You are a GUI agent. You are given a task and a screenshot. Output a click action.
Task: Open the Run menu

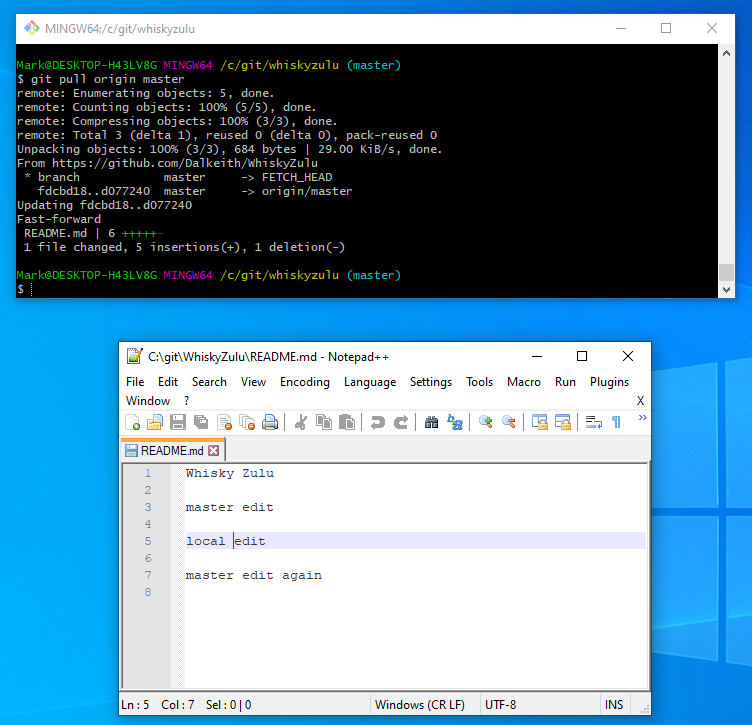point(565,382)
